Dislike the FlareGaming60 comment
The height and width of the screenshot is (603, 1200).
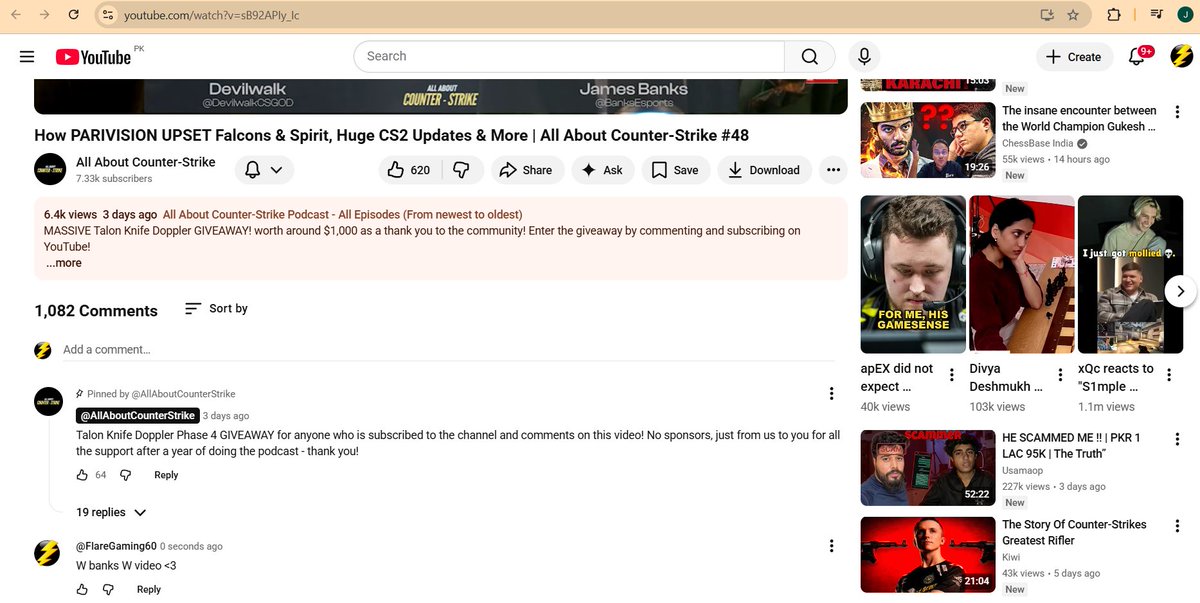coord(108,589)
